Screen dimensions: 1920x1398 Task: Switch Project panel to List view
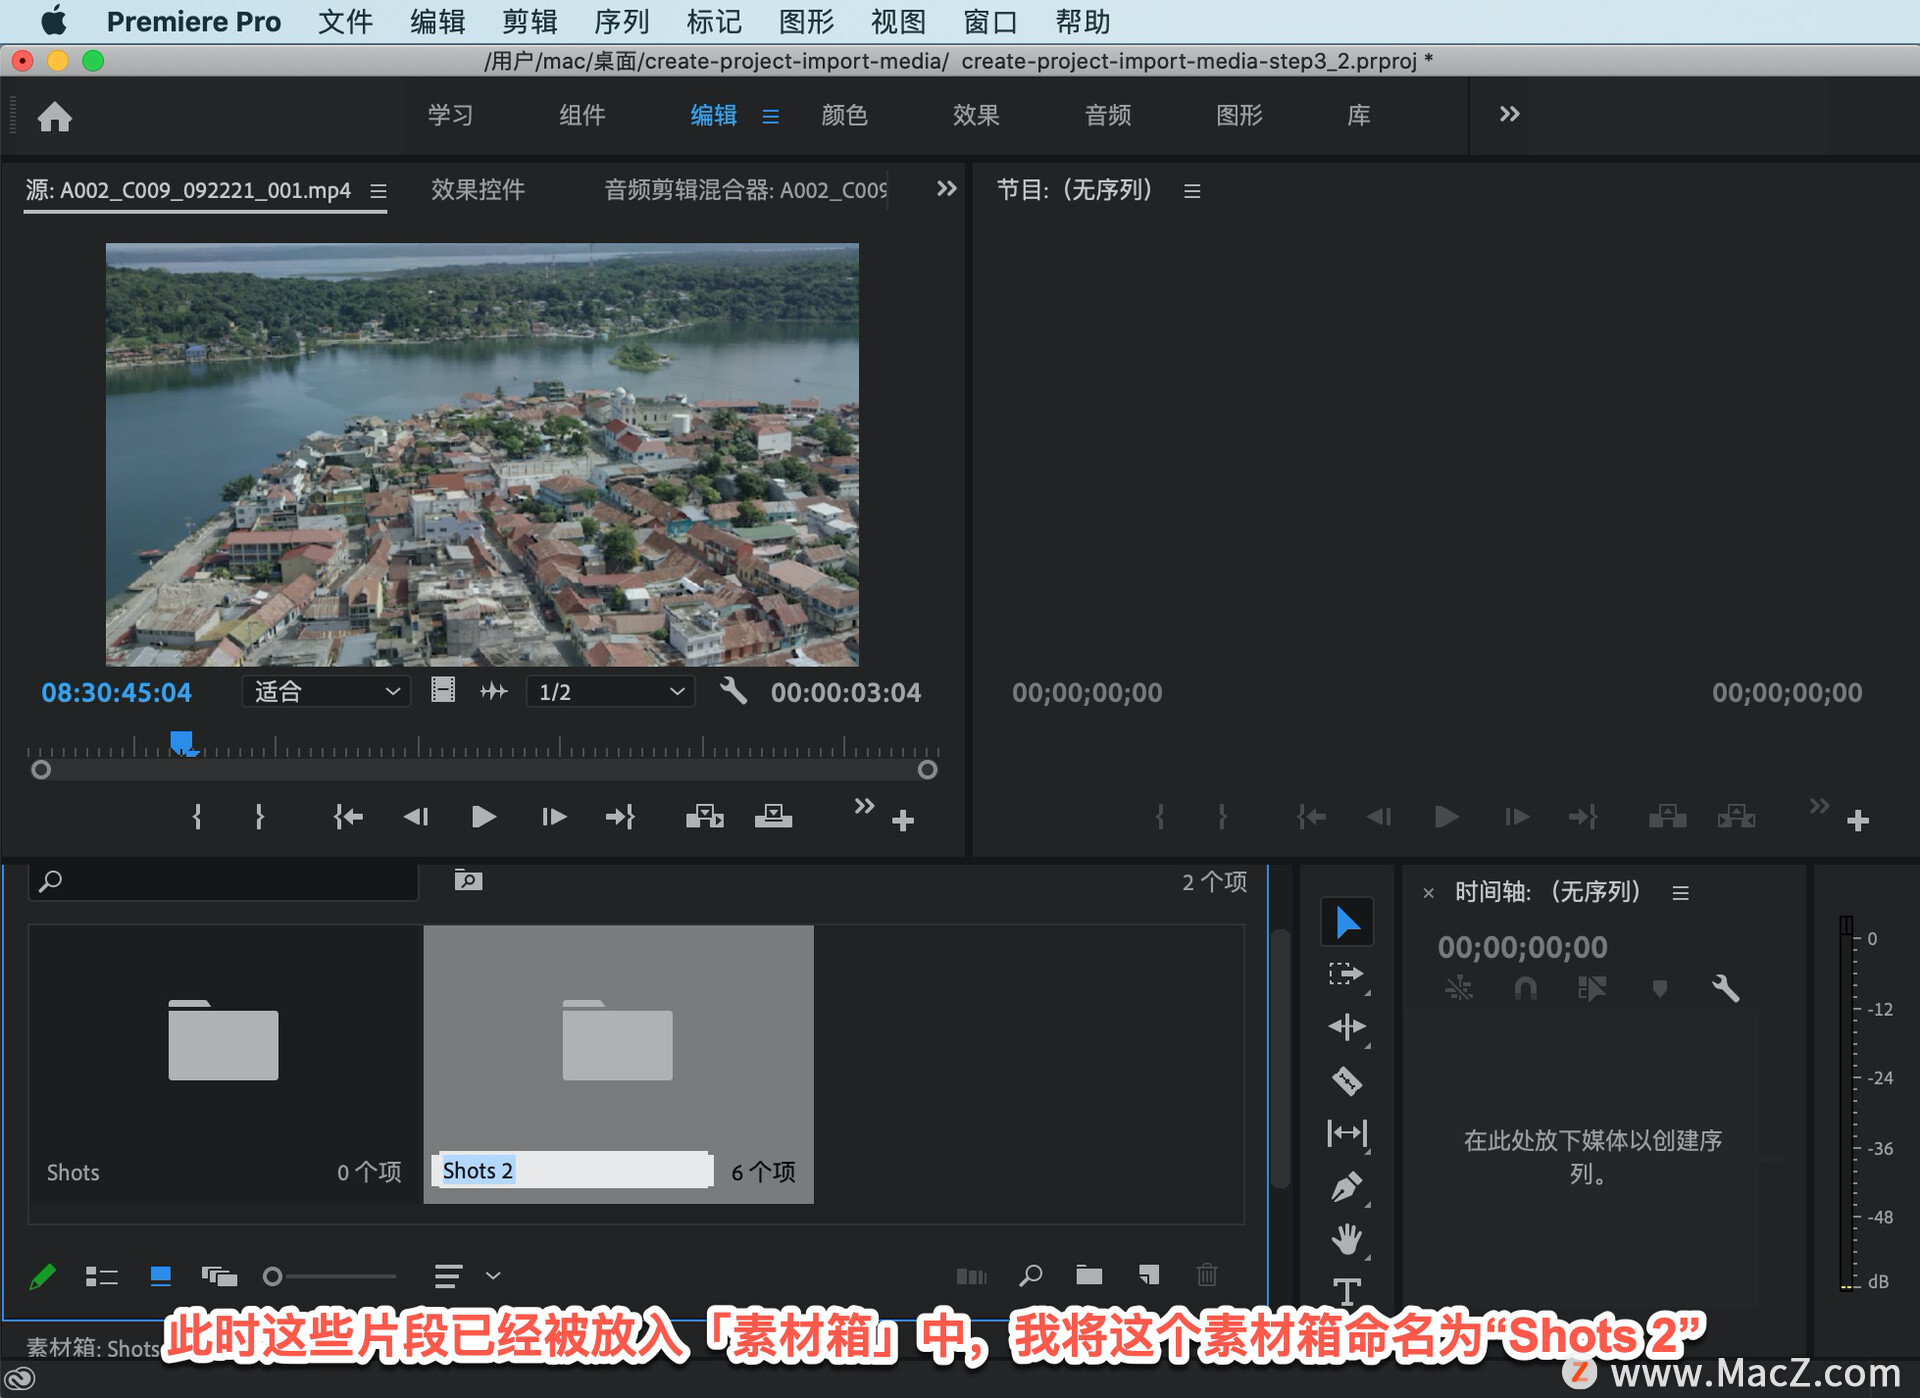[101, 1276]
